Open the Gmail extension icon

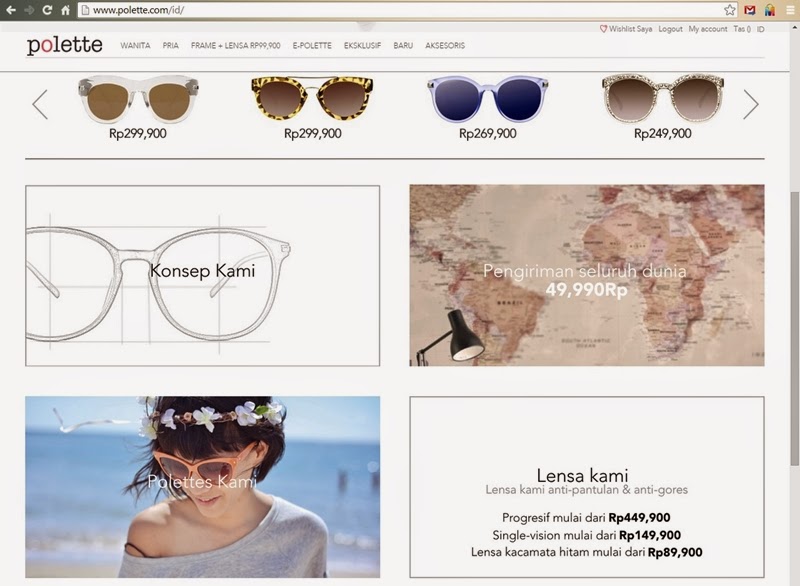click(749, 10)
